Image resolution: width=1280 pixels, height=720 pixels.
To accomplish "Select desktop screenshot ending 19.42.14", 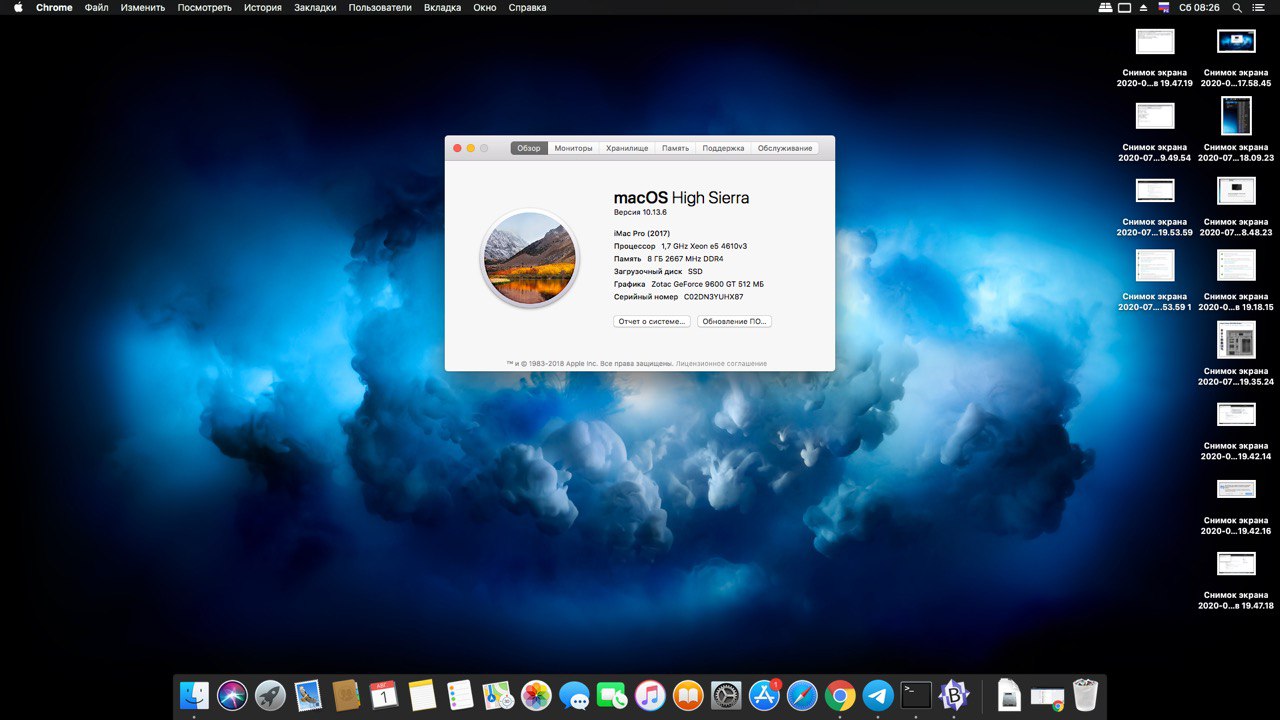I will pos(1237,431).
